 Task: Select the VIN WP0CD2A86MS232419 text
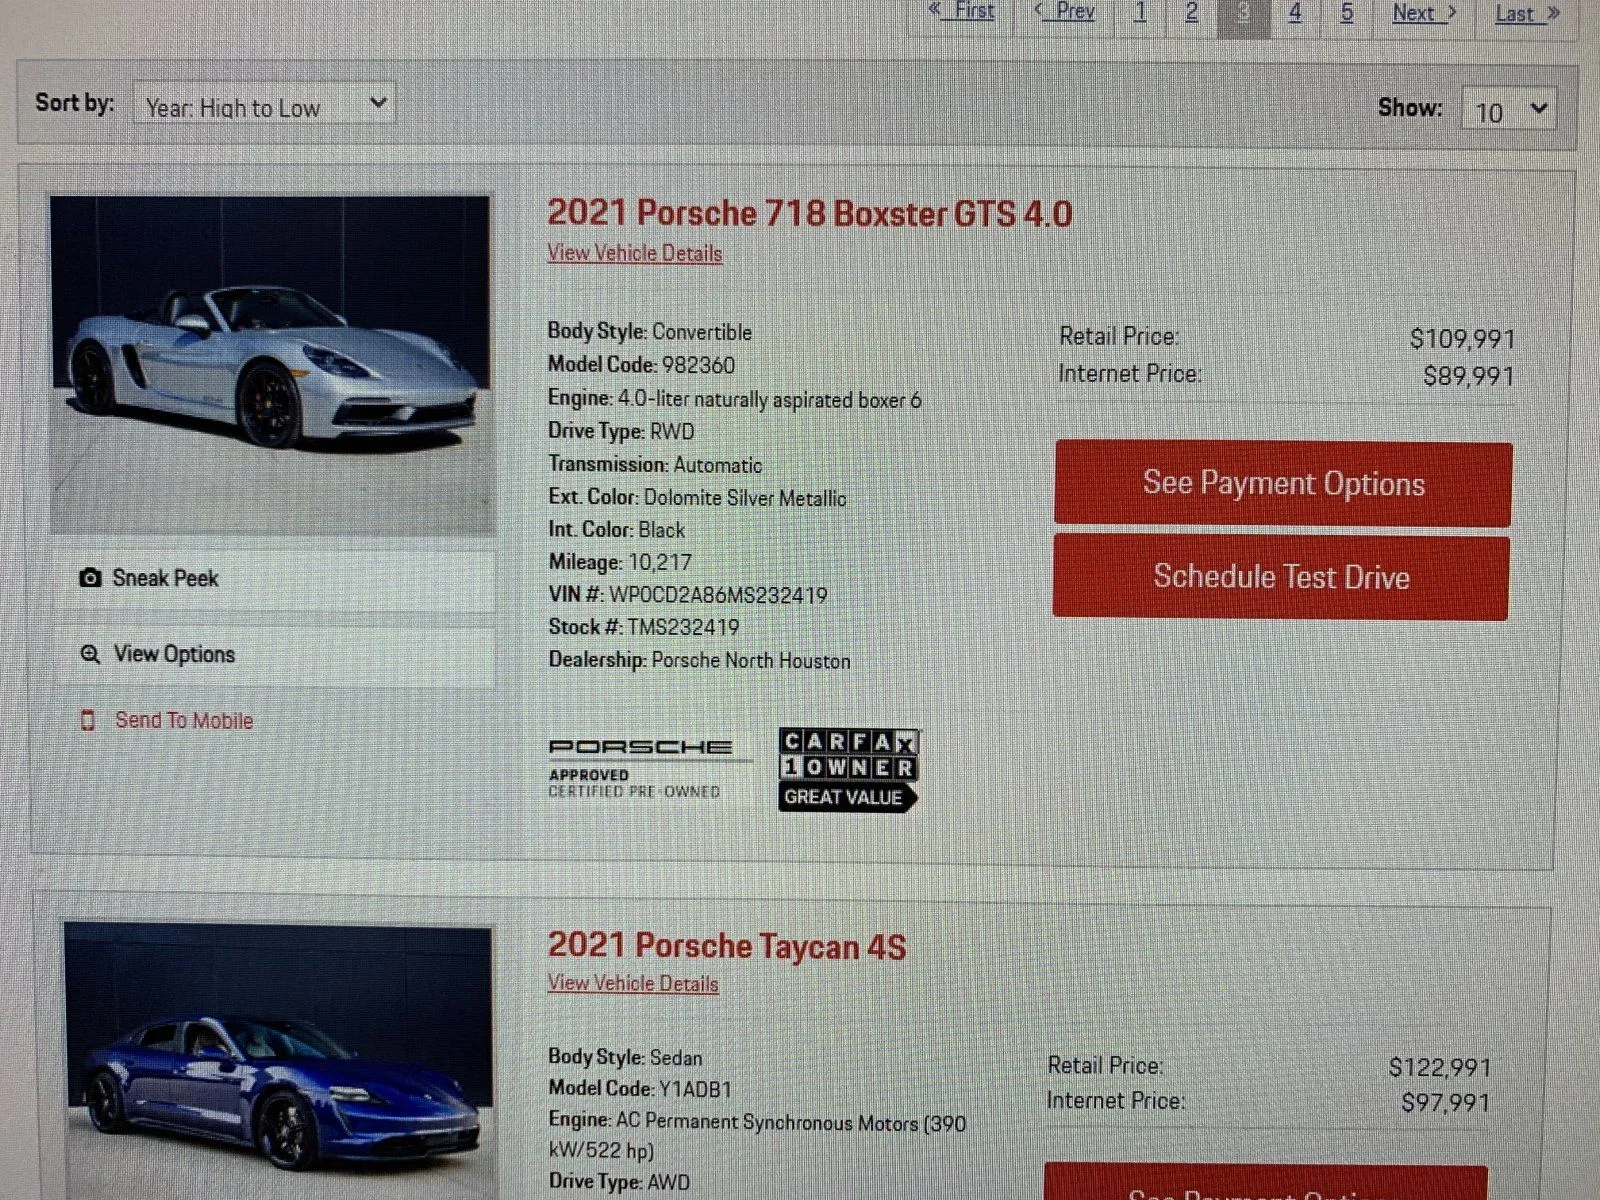pos(718,595)
